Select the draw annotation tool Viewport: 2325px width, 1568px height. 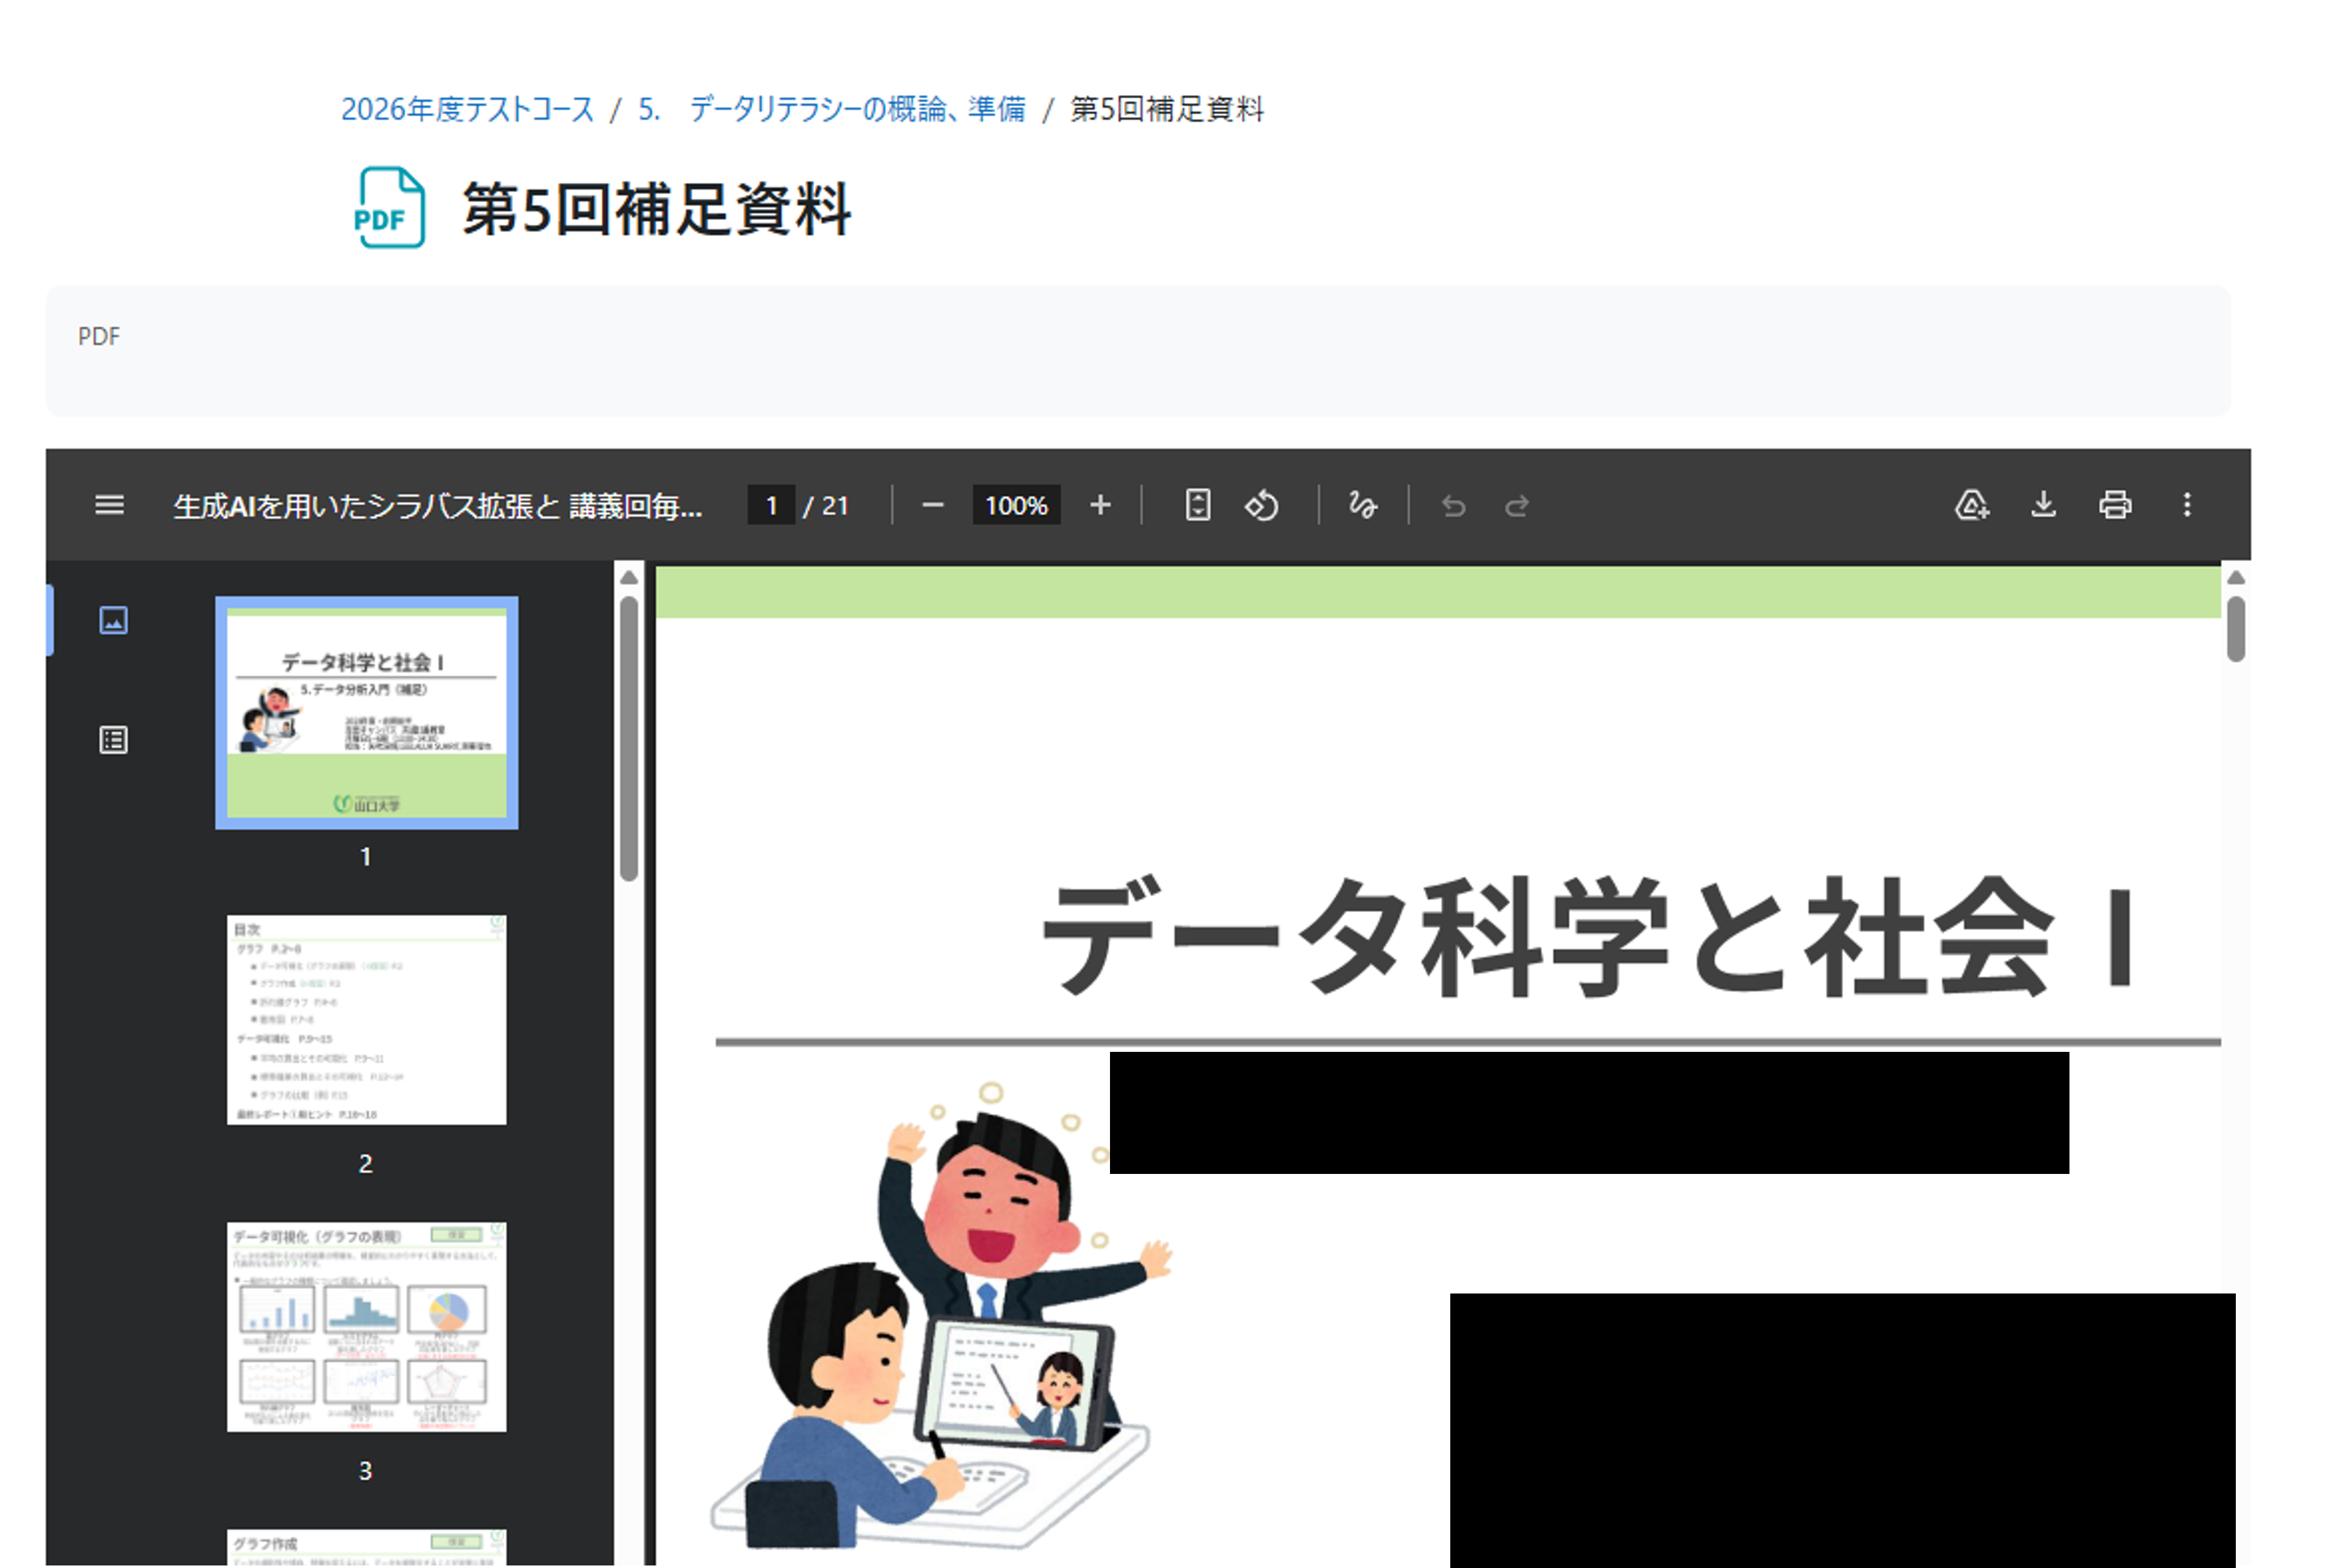(x=1362, y=505)
